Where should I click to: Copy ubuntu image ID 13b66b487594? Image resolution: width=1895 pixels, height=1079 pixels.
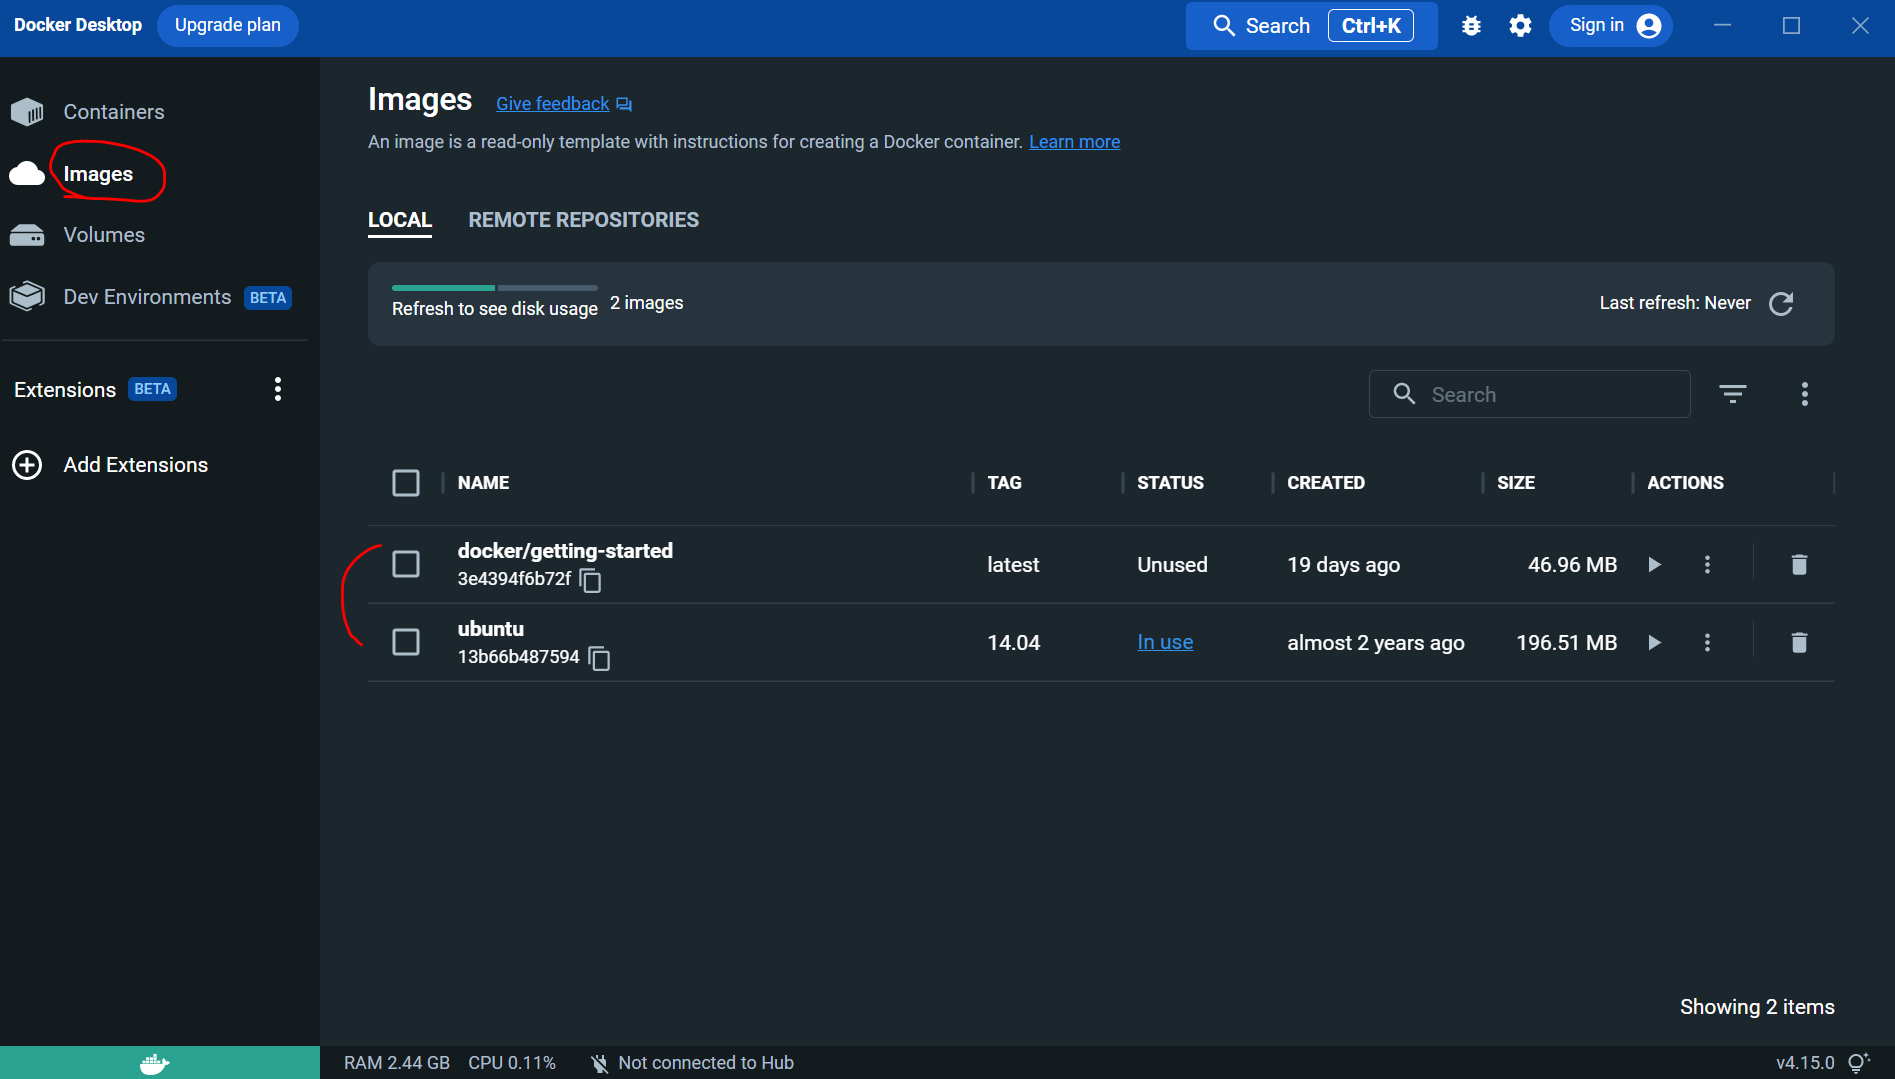[x=599, y=658]
